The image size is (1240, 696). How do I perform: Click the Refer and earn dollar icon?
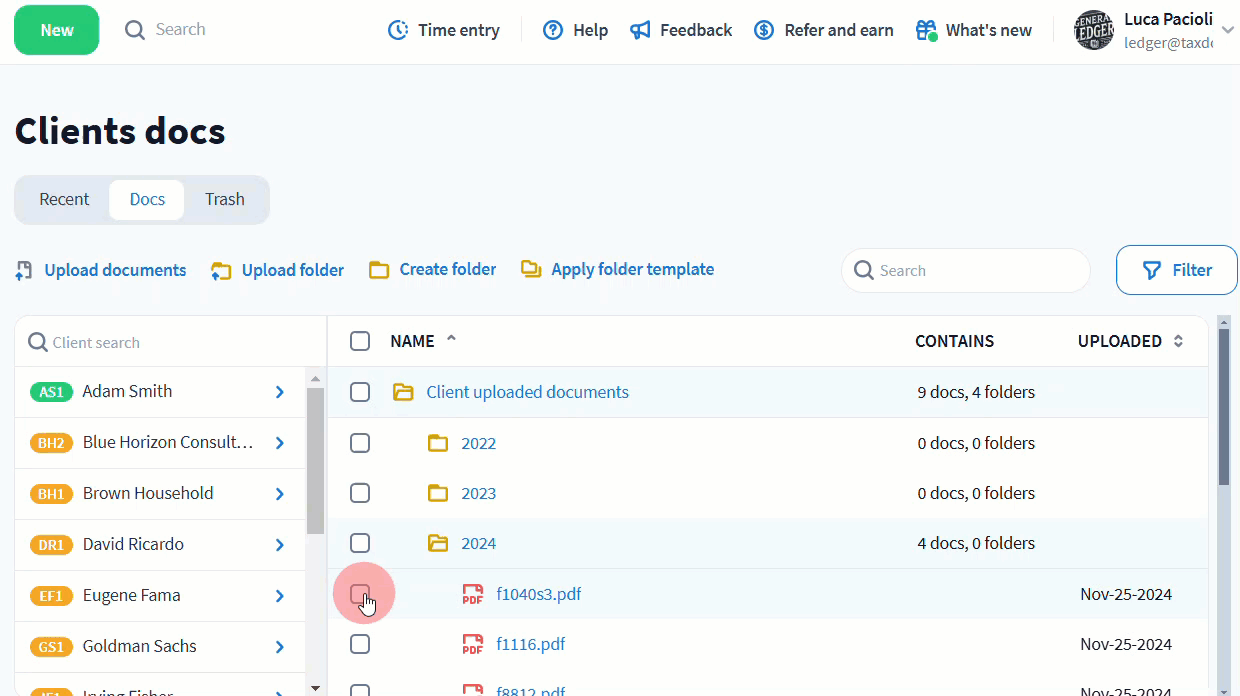coord(764,30)
